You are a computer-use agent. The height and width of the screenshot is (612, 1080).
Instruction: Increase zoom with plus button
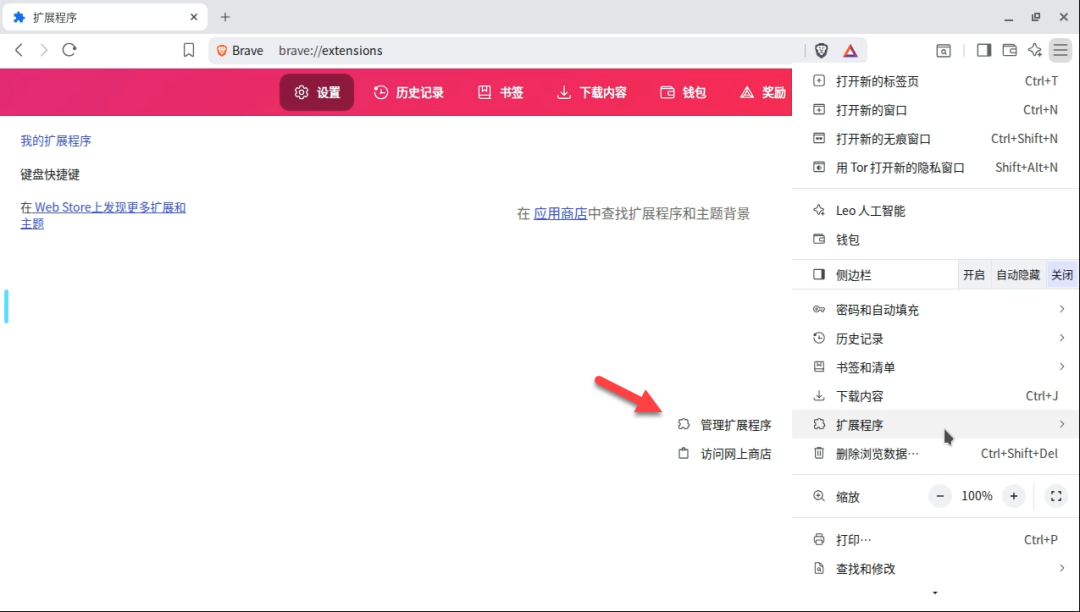(x=1014, y=496)
